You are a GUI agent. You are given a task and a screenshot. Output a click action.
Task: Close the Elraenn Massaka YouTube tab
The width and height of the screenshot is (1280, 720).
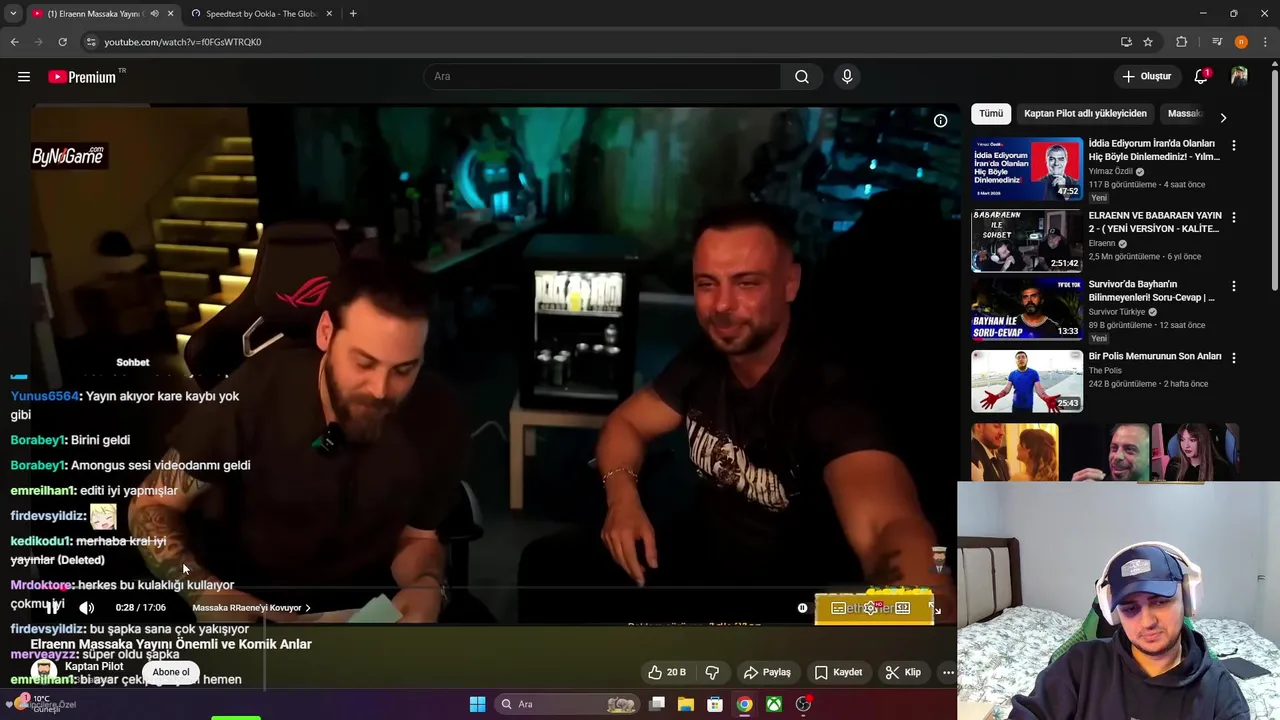click(170, 14)
